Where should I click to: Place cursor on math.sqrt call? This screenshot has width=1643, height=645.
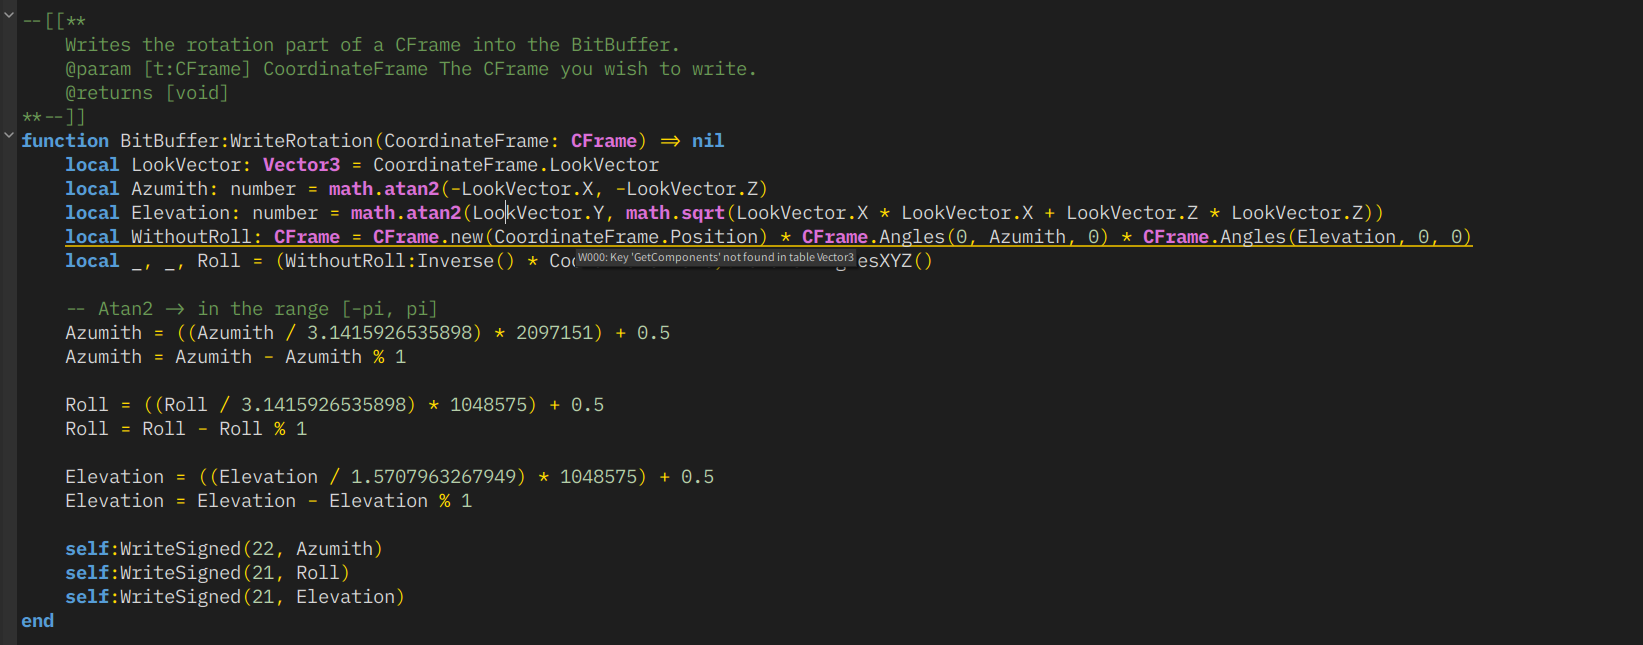(x=675, y=213)
